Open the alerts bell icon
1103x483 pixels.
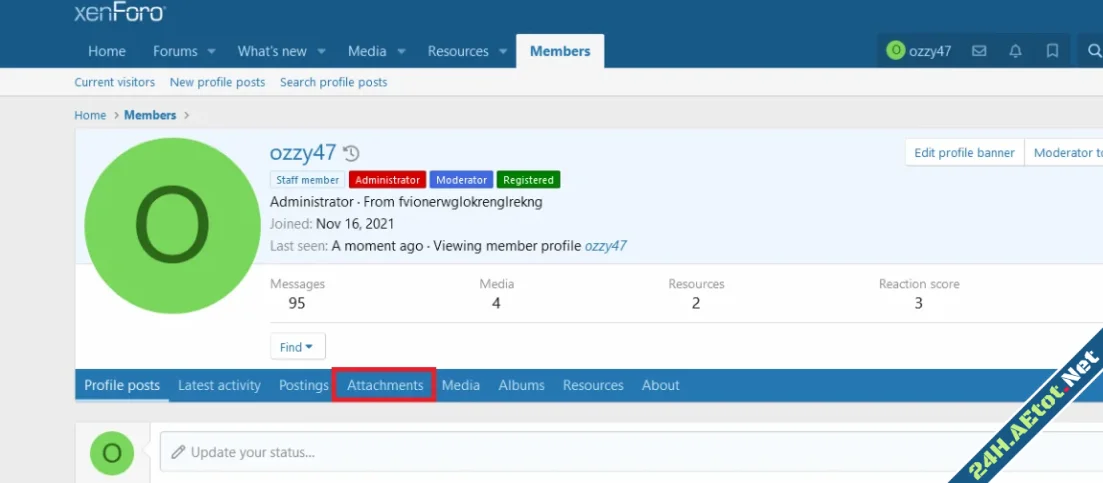pyautogui.click(x=1015, y=51)
